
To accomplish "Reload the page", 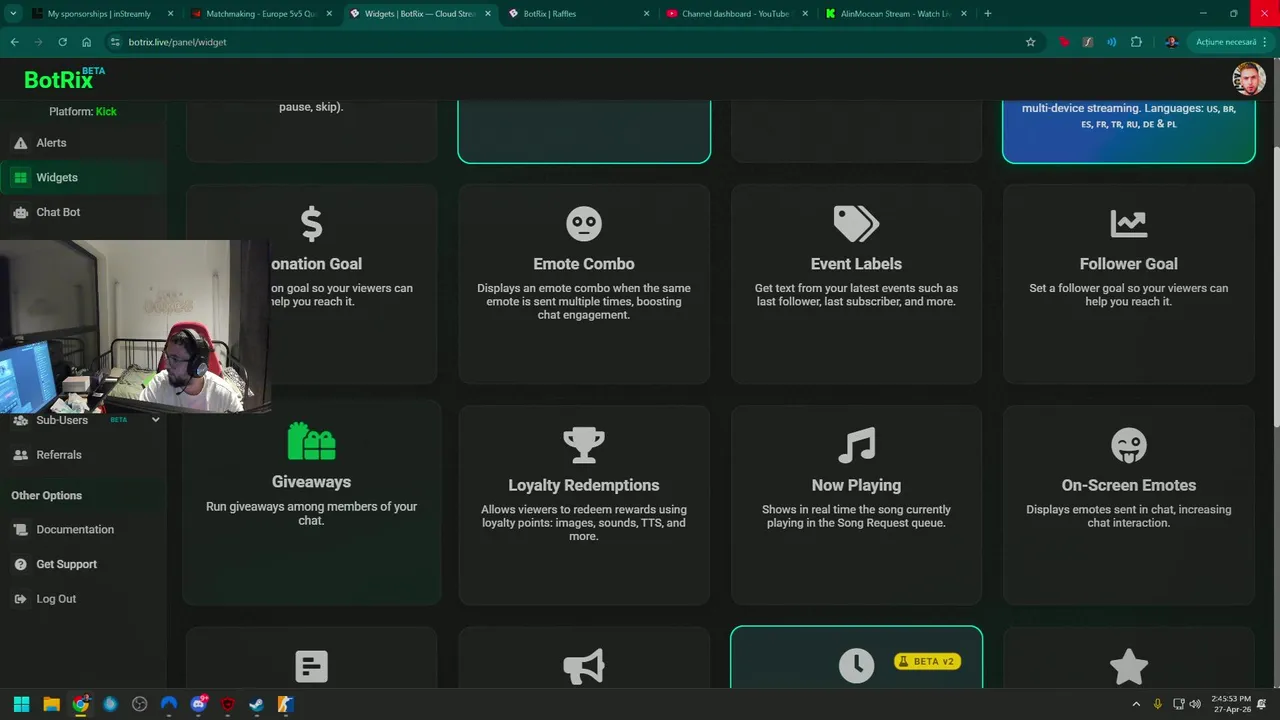I will point(62,42).
